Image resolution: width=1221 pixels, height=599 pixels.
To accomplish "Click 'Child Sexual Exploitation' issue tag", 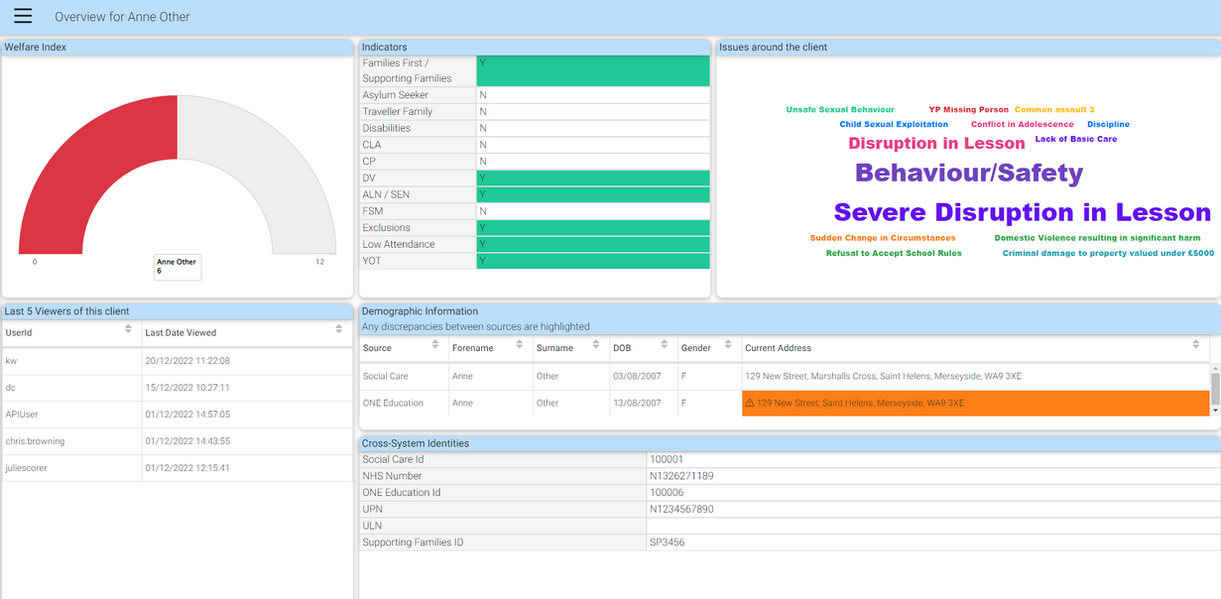I will [893, 125].
